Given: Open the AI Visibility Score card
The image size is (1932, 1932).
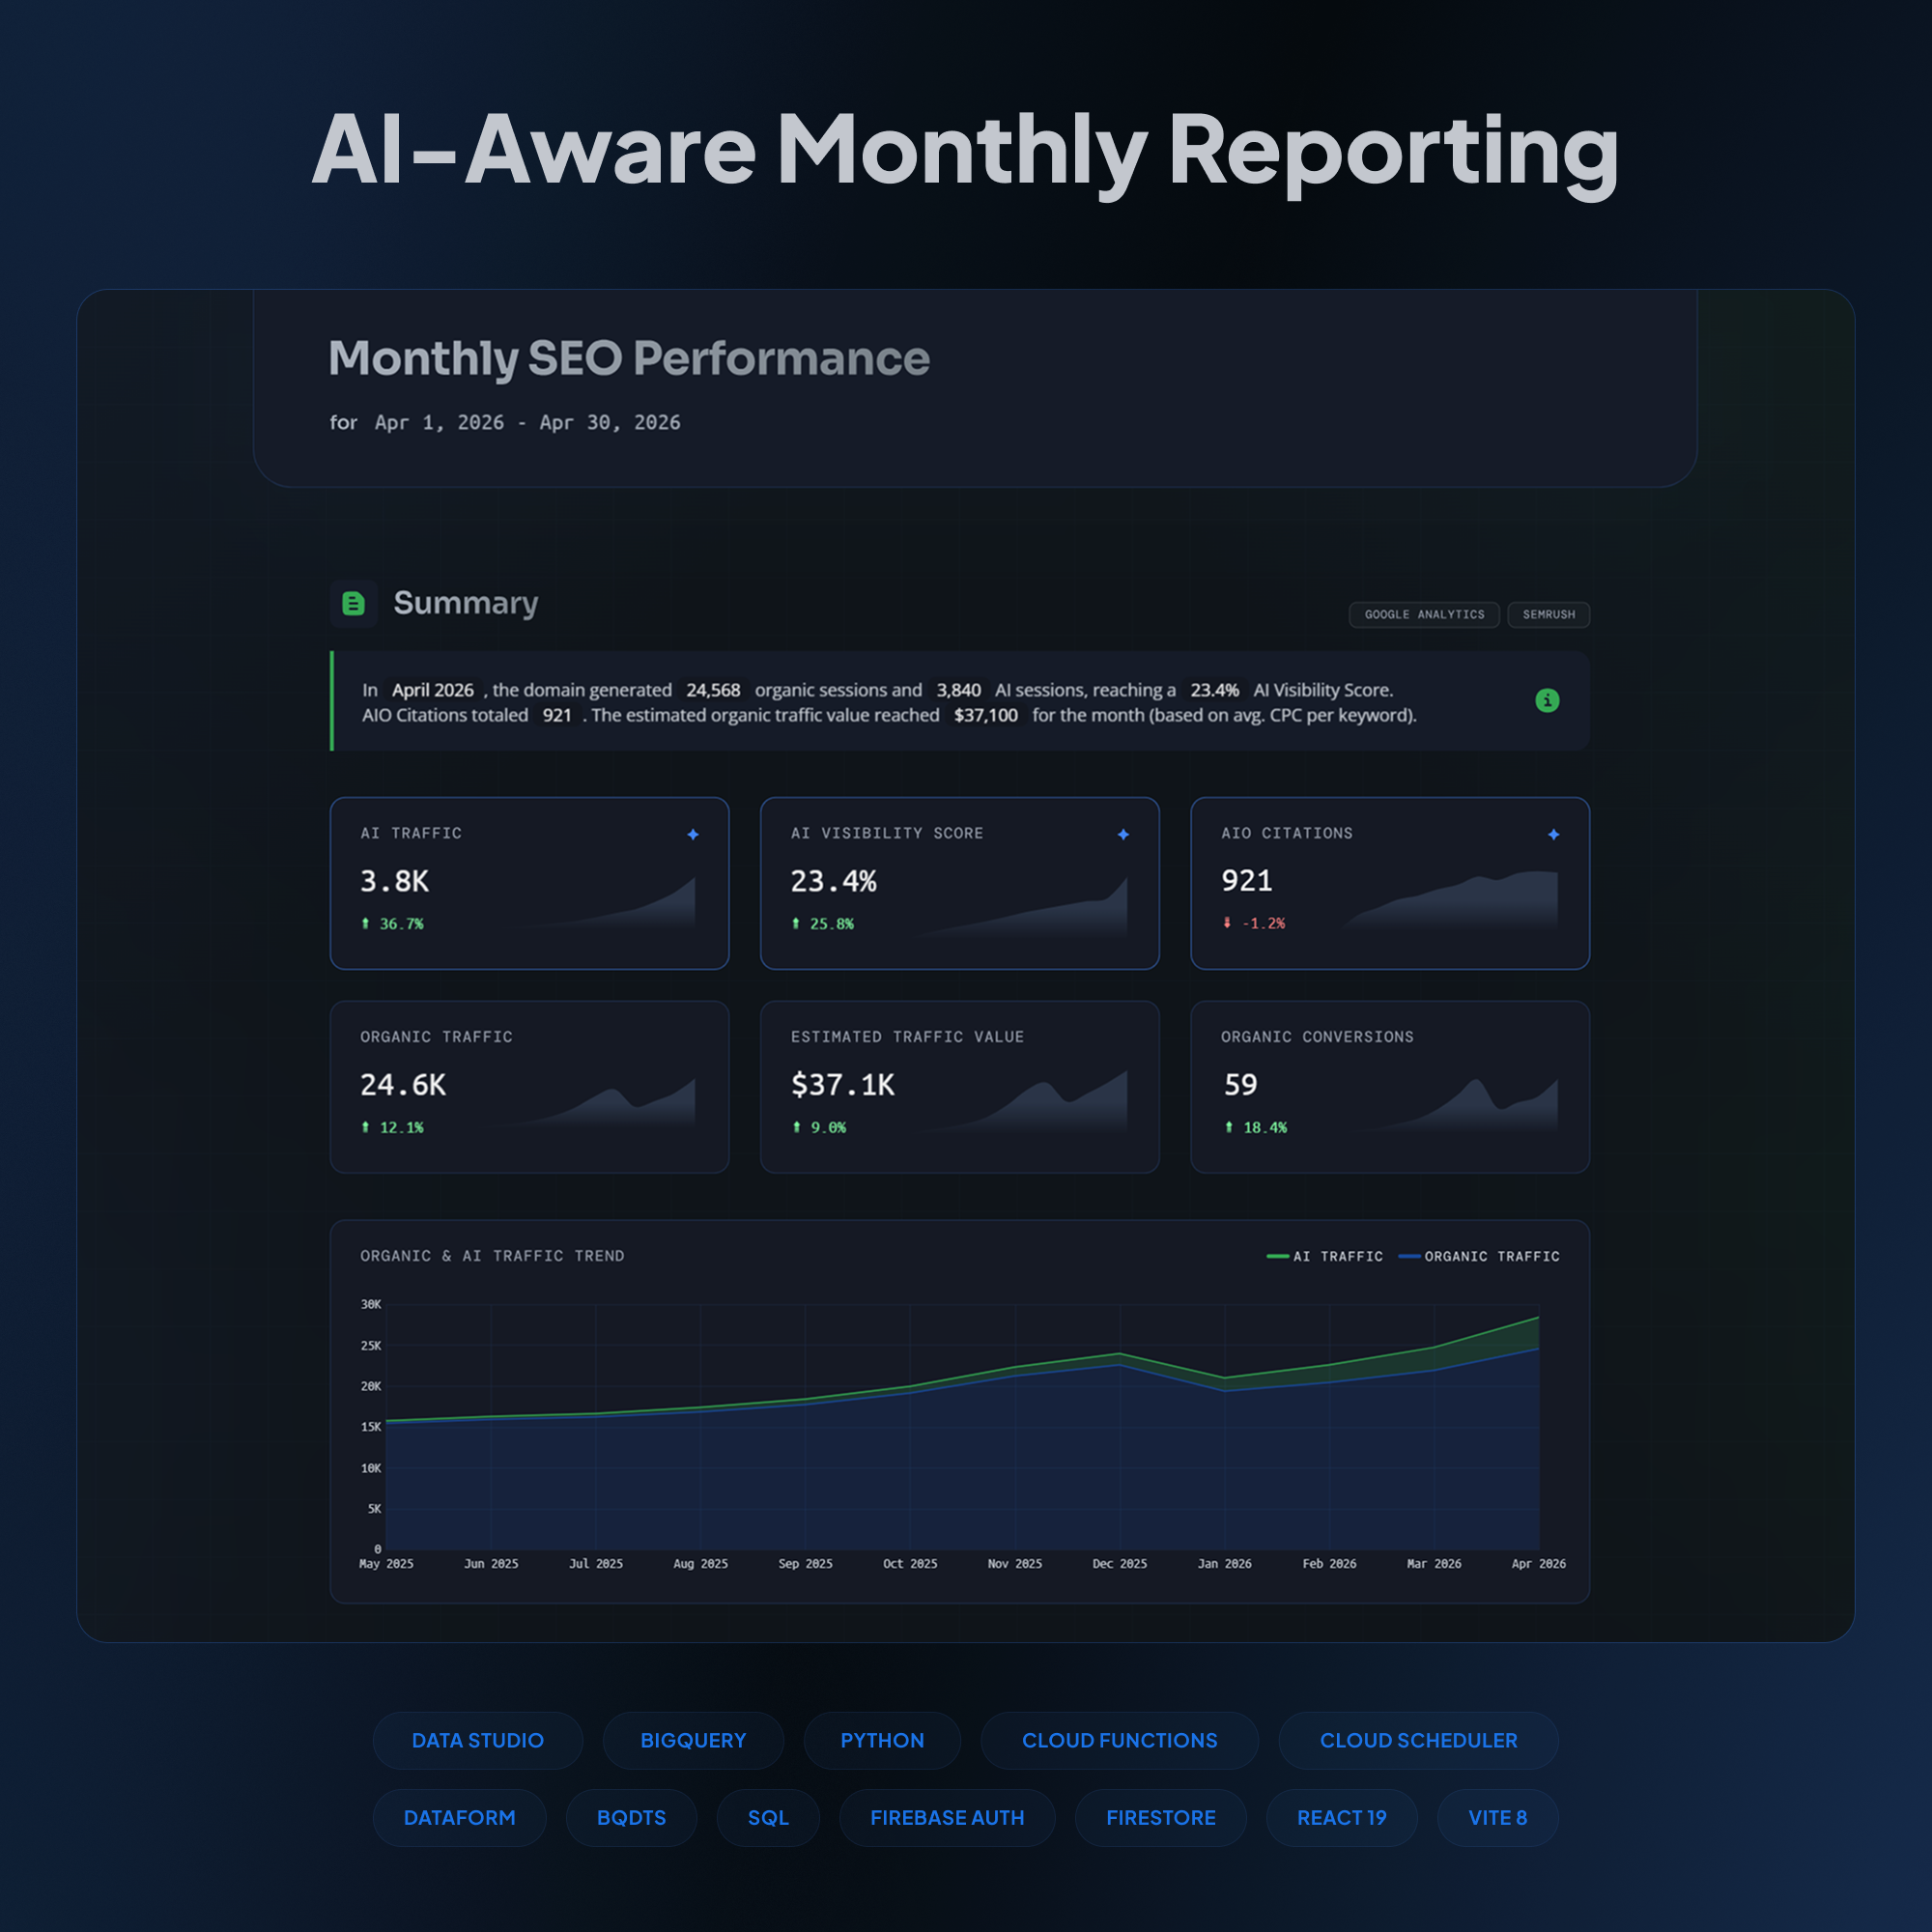Looking at the screenshot, I should (959, 883).
